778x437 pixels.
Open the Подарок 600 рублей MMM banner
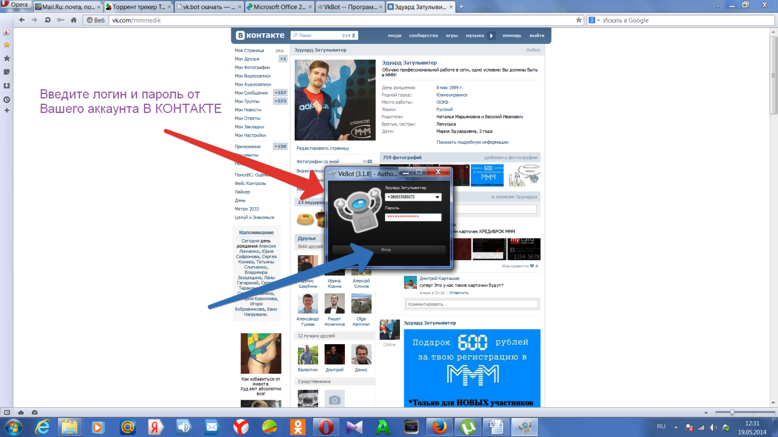click(472, 368)
